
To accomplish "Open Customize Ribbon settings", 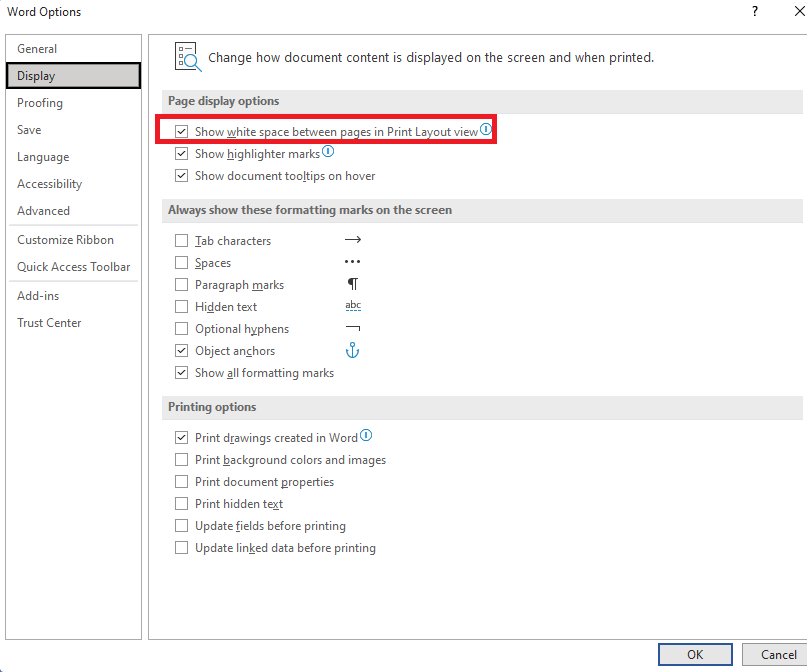I will (x=74, y=240).
